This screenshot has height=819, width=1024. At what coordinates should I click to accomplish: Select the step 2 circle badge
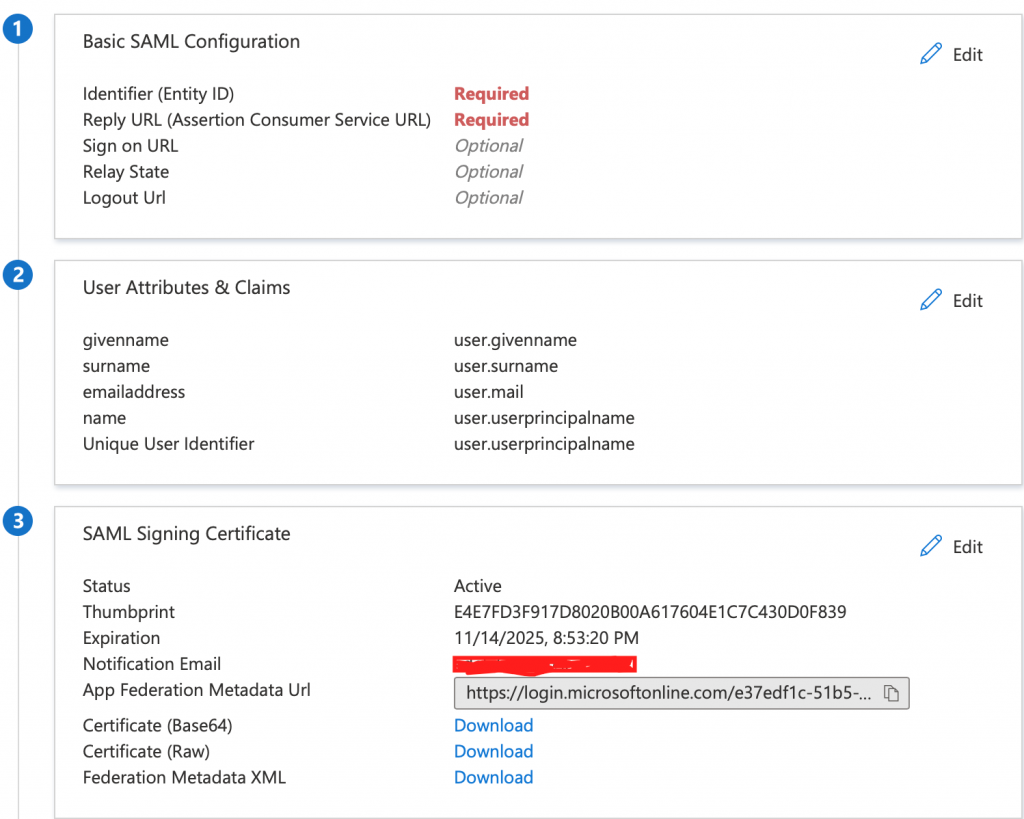point(17,274)
